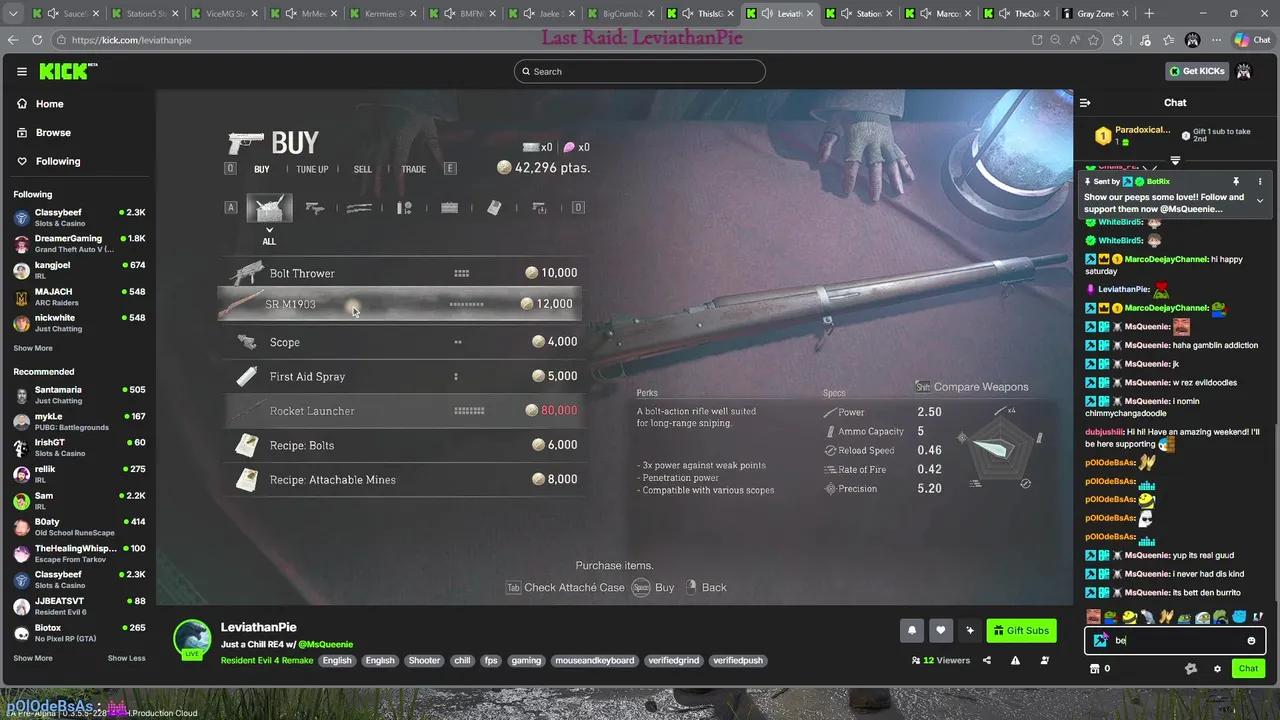Click the Shooter tag
1280x720 pixels.
point(424,660)
